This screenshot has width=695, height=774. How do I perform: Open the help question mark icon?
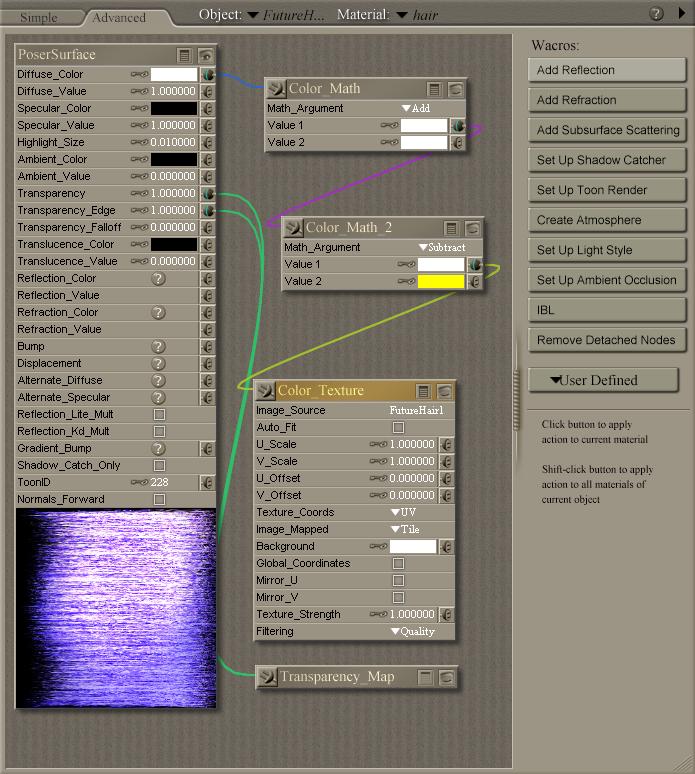pos(656,14)
